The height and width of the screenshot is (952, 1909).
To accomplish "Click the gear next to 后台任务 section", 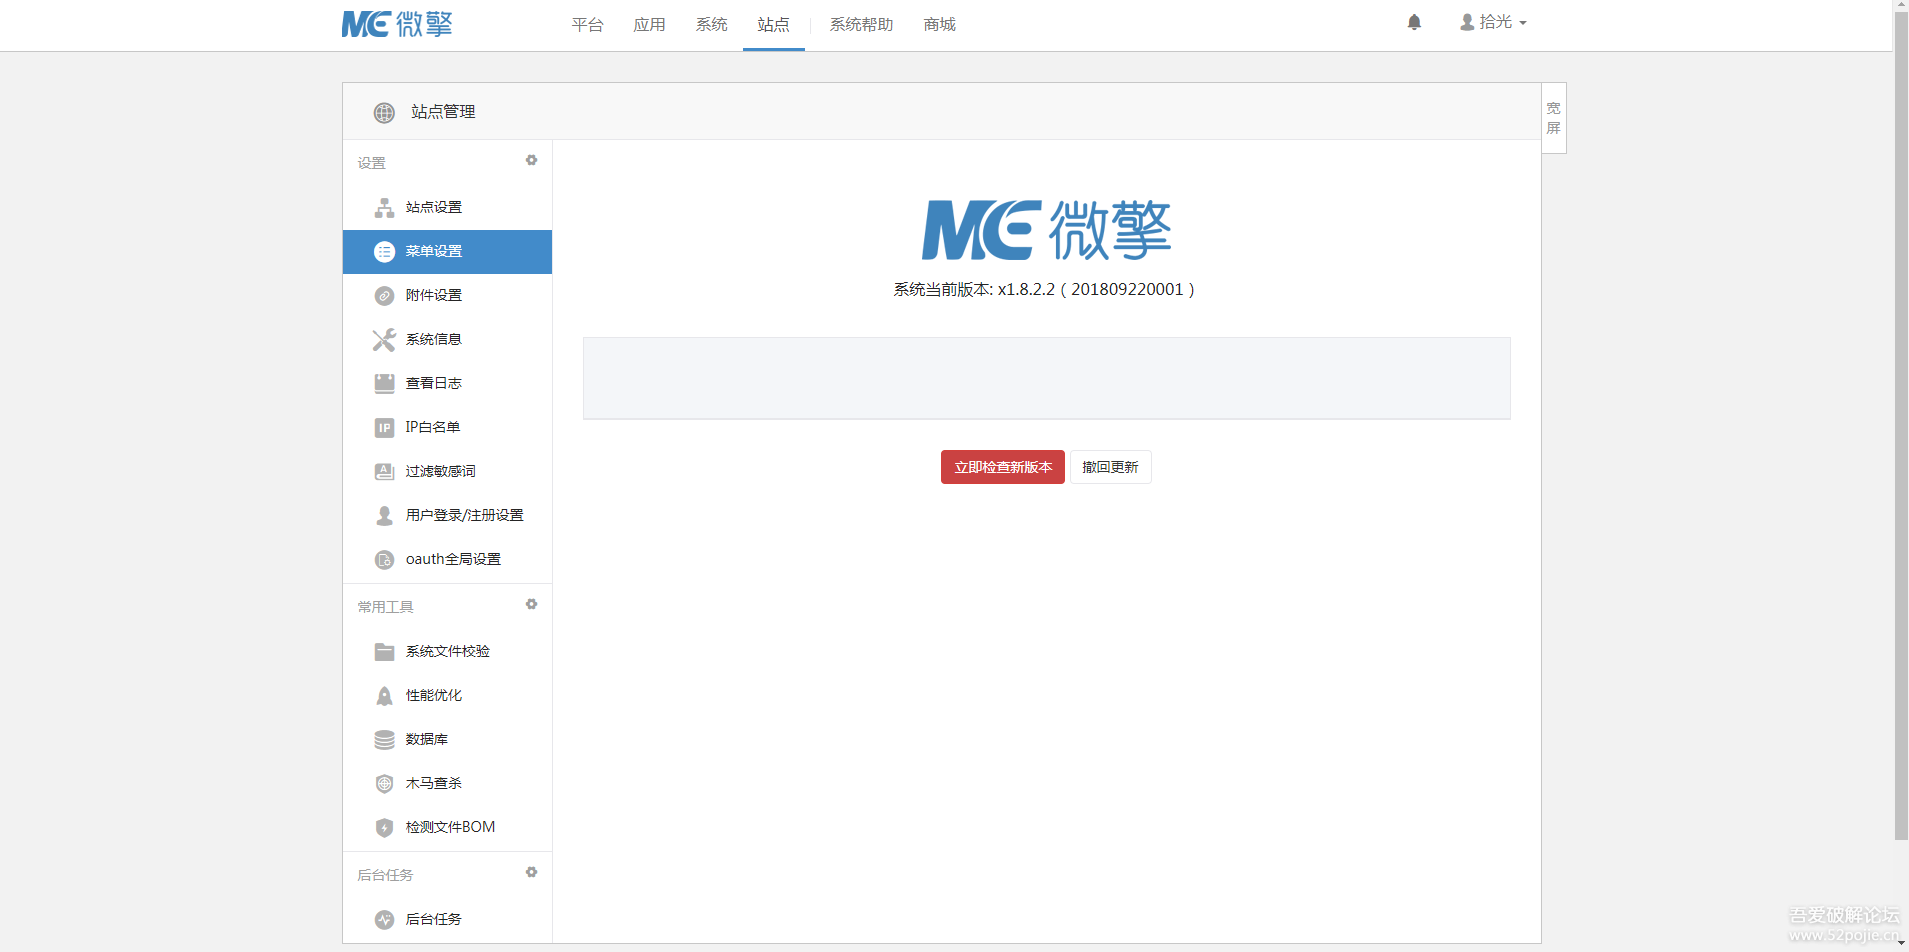I will [x=531, y=872].
